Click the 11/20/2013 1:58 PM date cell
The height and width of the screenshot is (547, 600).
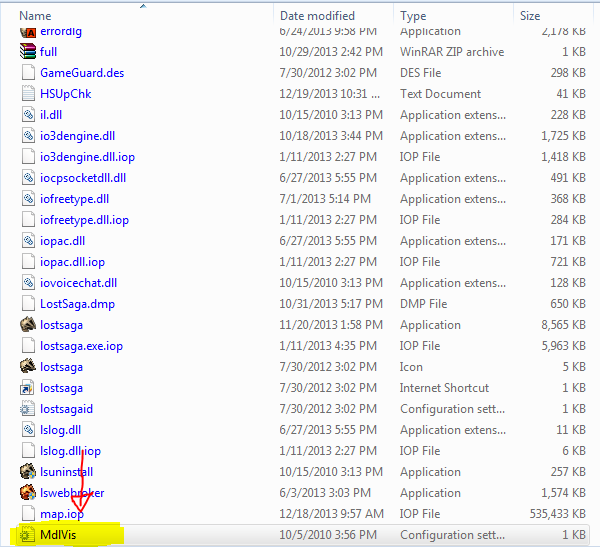[x=331, y=325]
